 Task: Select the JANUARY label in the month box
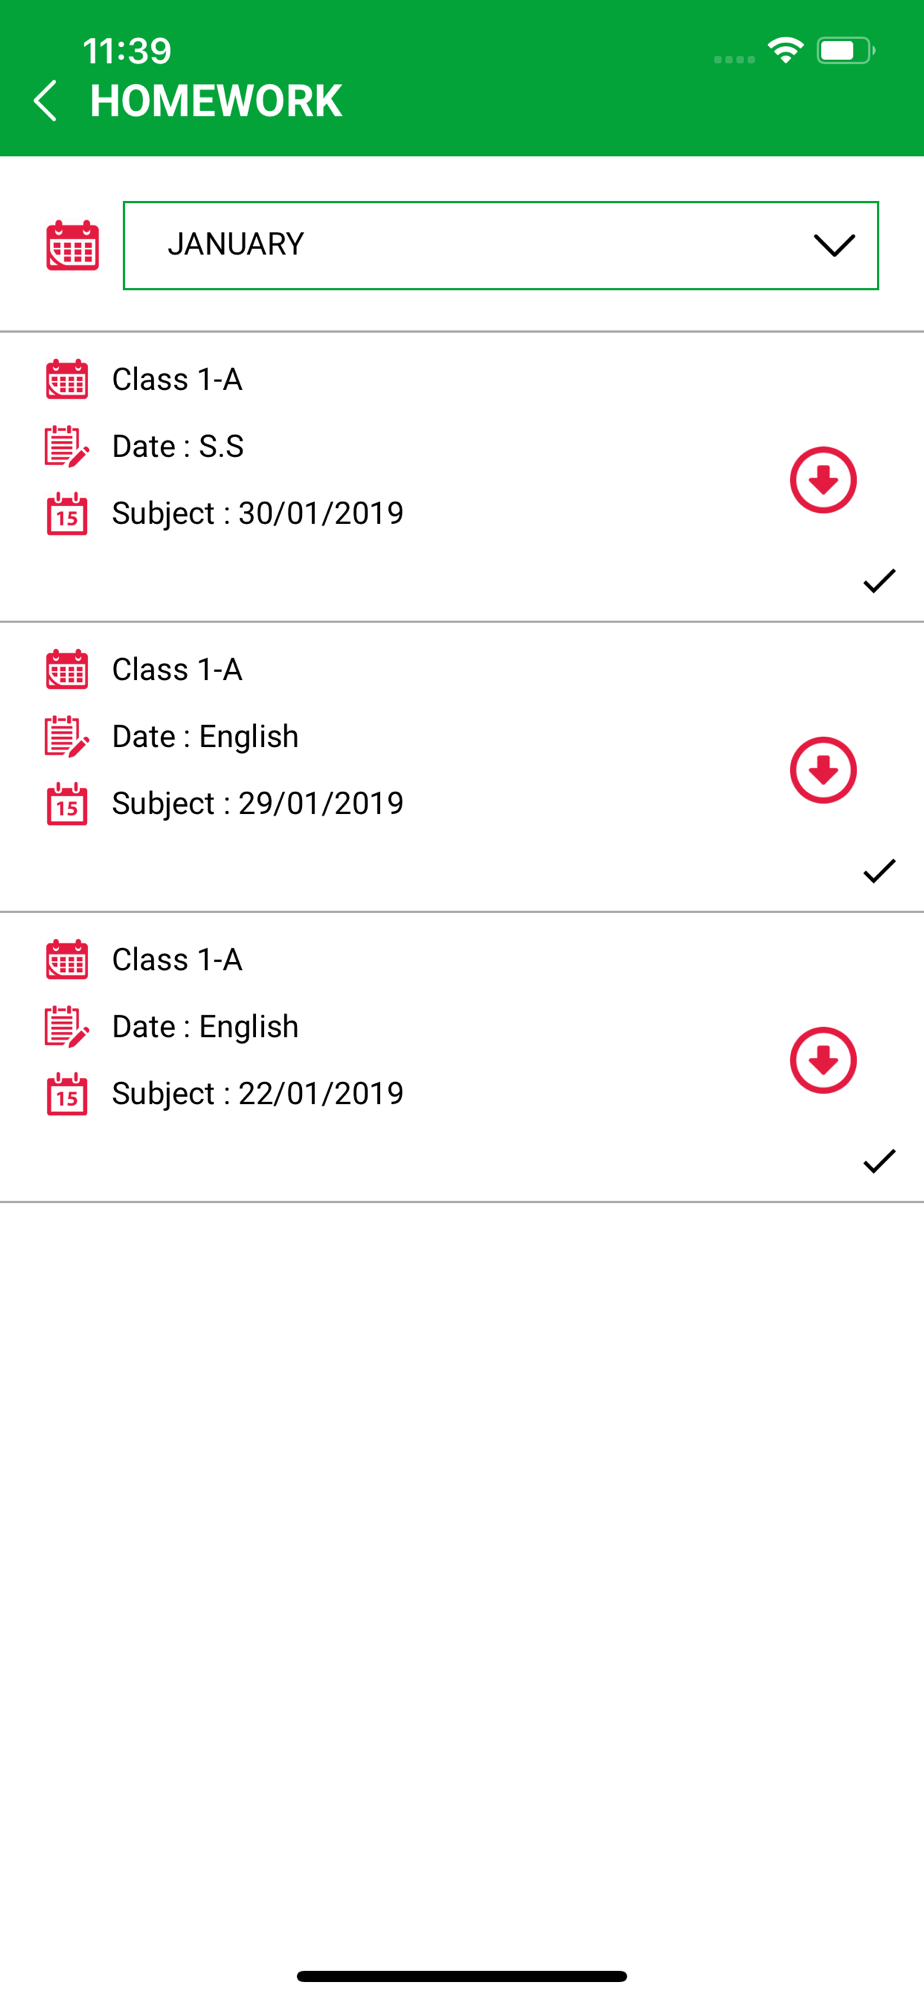coord(236,244)
